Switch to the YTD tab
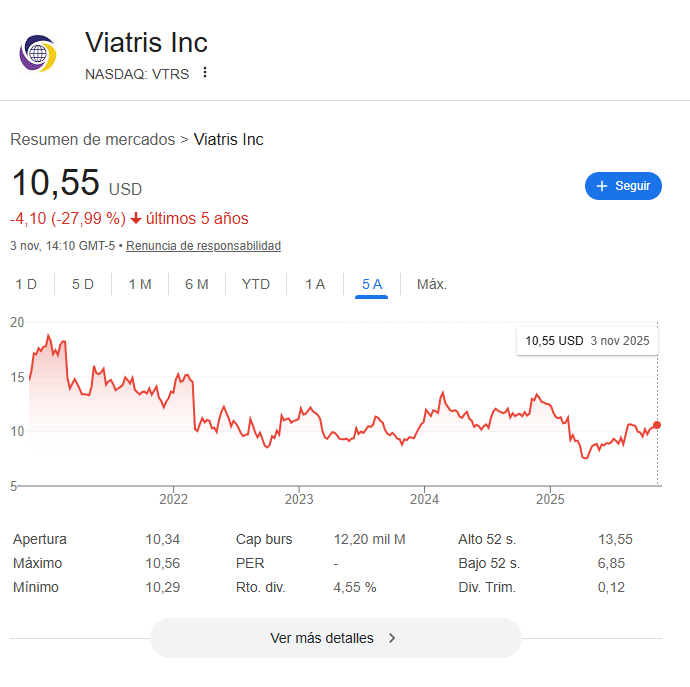The width and height of the screenshot is (690, 687). [256, 284]
